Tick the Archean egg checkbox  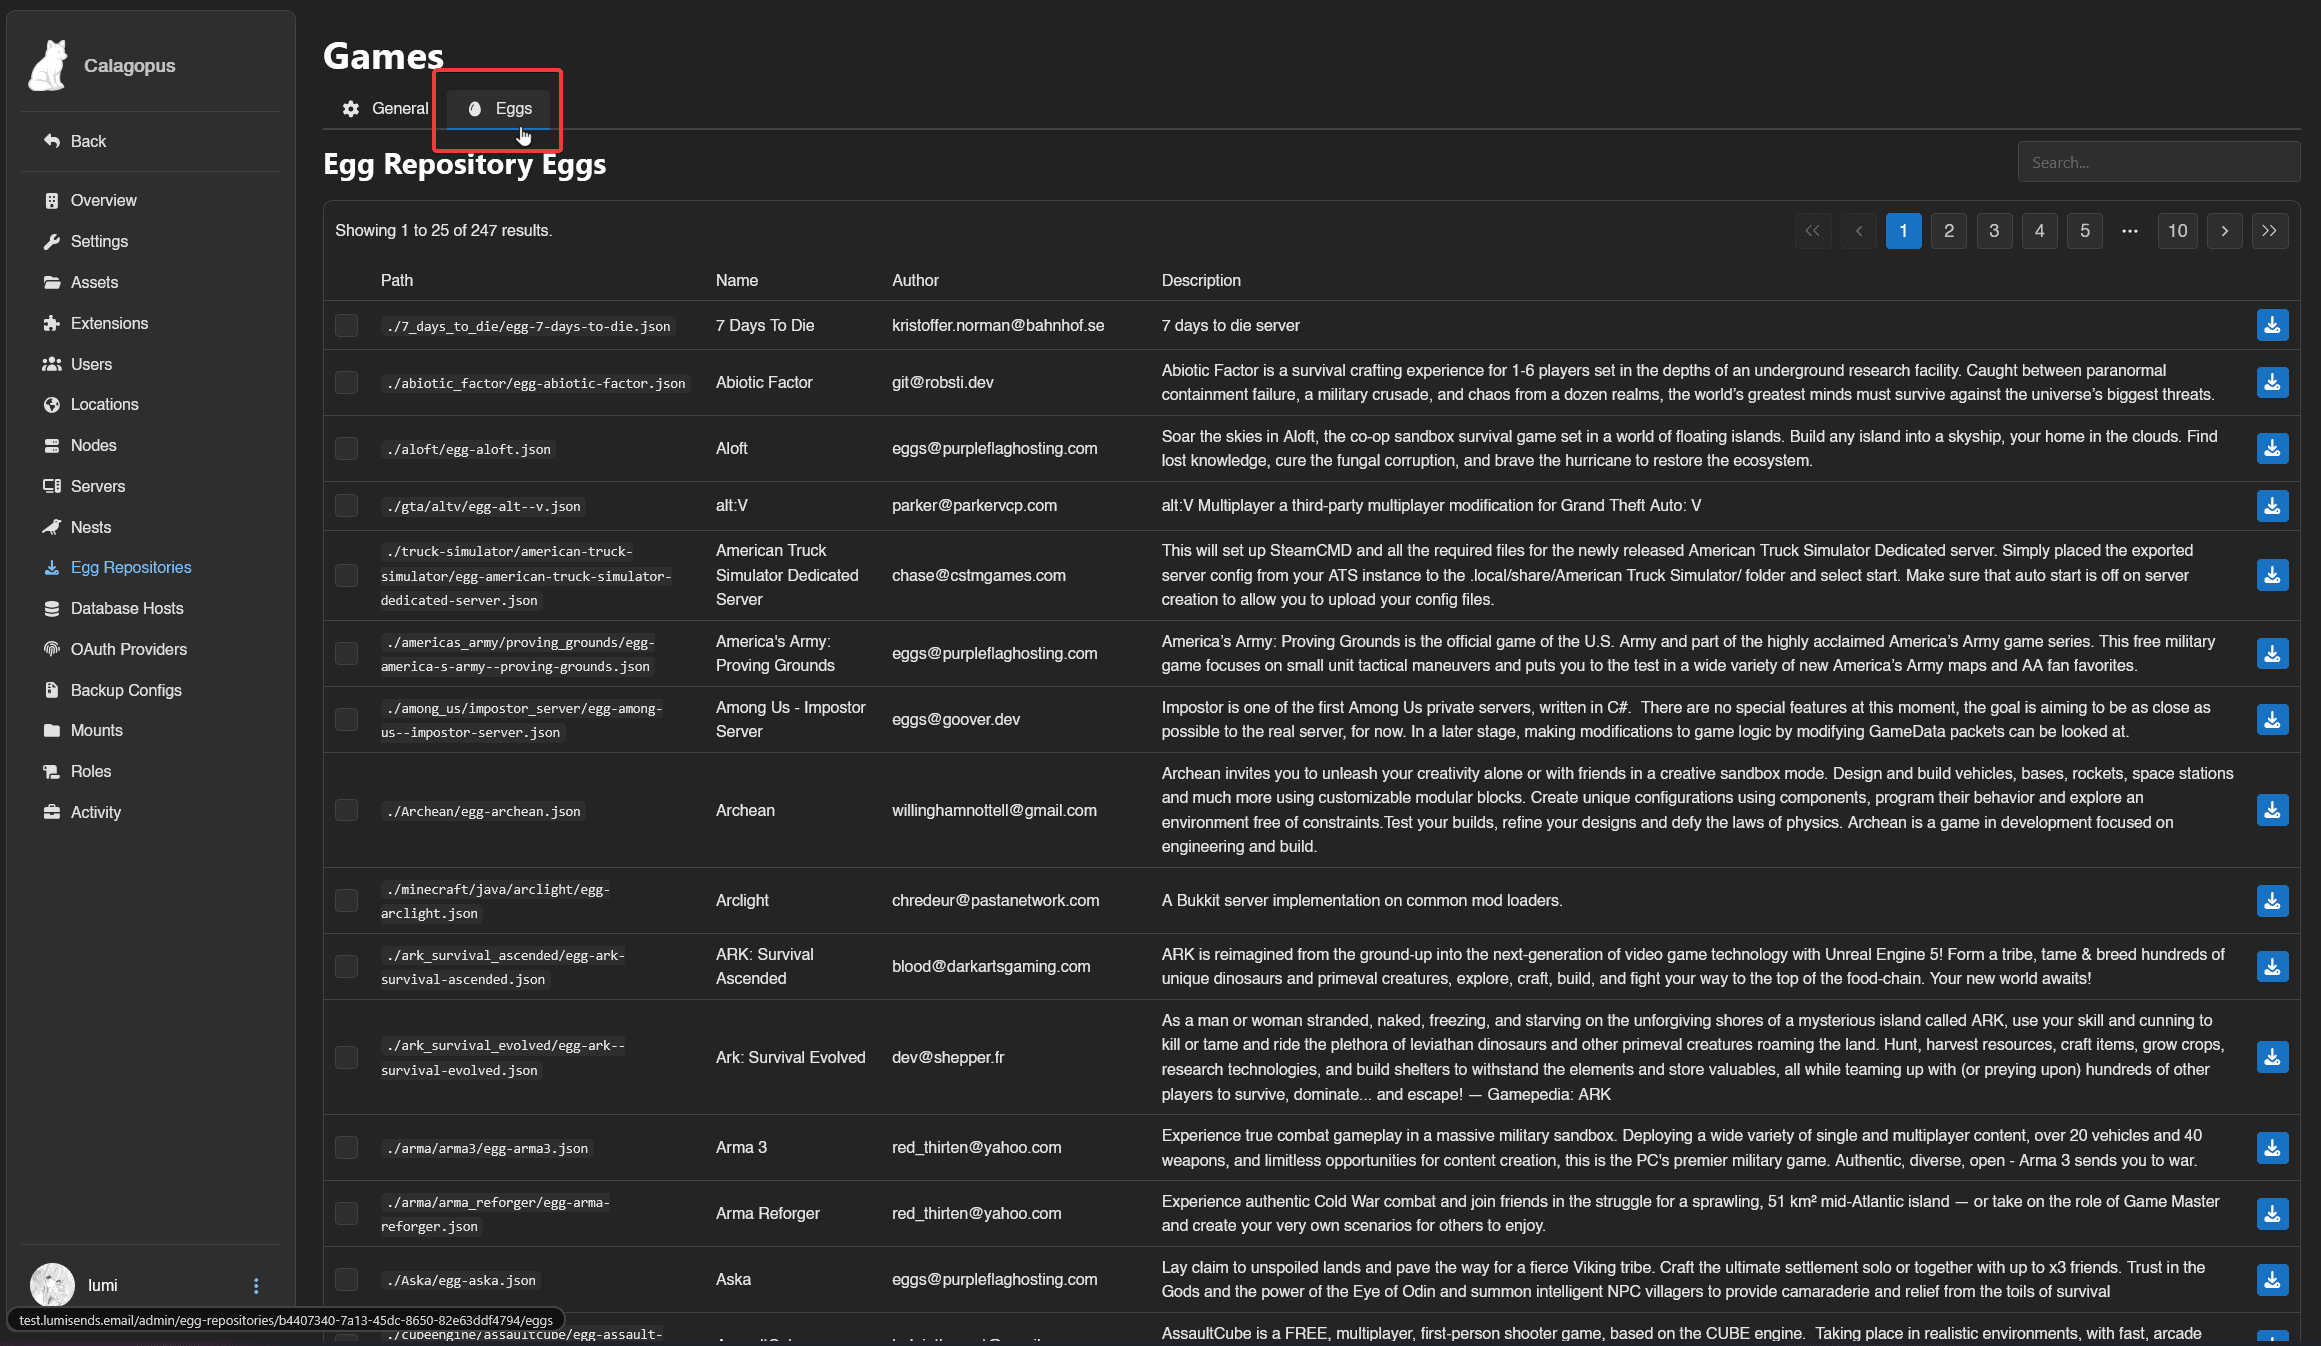346,811
